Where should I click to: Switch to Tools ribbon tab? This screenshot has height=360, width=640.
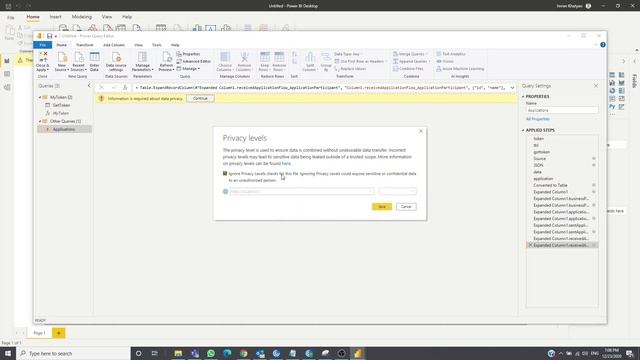click(156, 45)
